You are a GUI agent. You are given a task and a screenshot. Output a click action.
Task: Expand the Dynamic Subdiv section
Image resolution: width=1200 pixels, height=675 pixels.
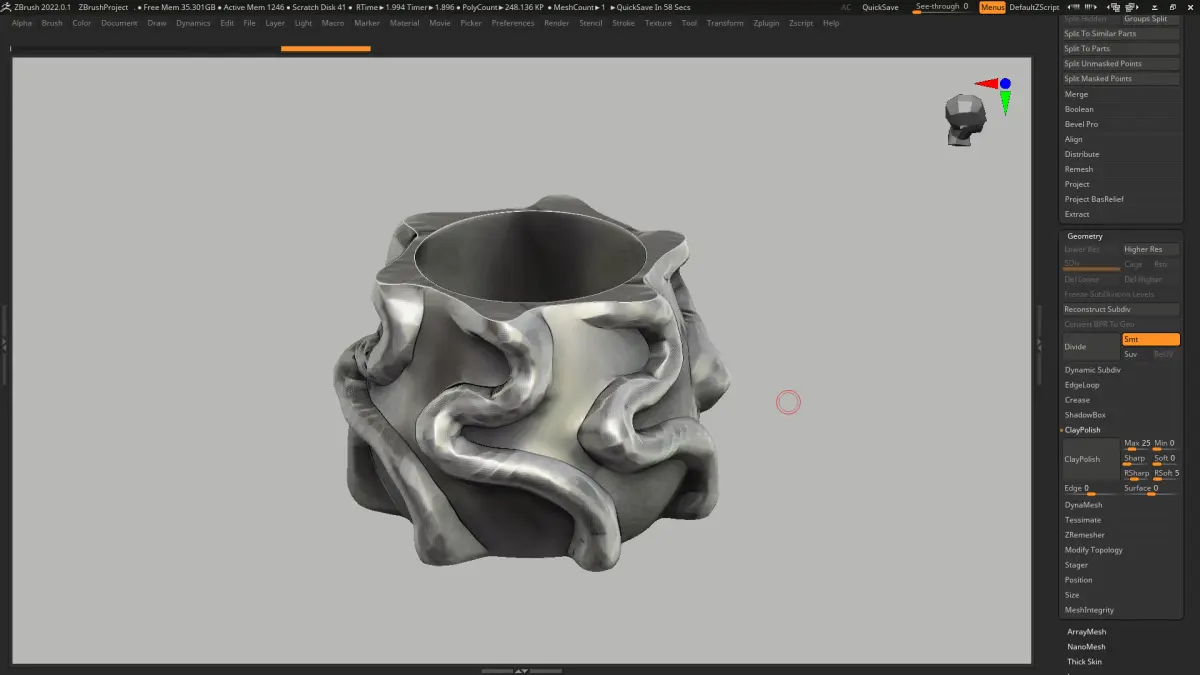(1092, 370)
